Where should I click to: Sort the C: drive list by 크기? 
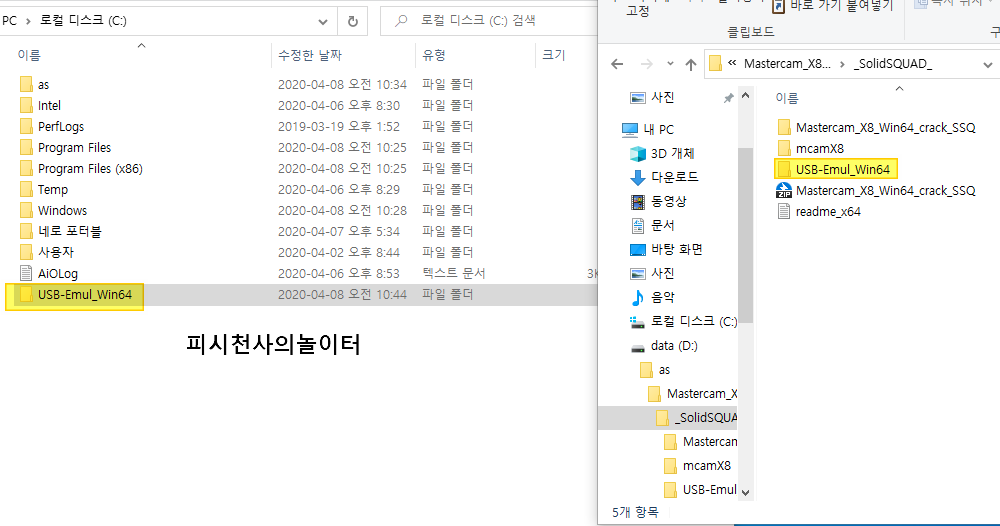click(554, 55)
